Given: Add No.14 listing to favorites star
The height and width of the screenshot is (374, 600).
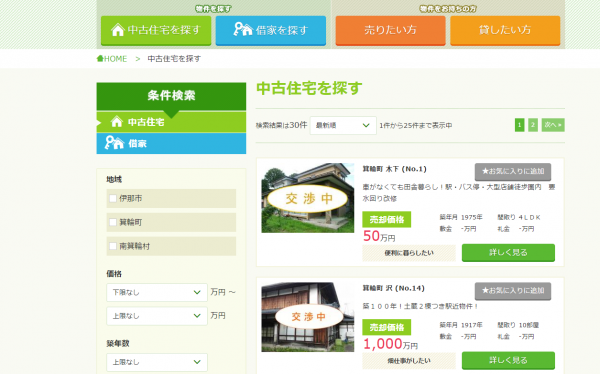Looking at the screenshot, I should pyautogui.click(x=513, y=291).
